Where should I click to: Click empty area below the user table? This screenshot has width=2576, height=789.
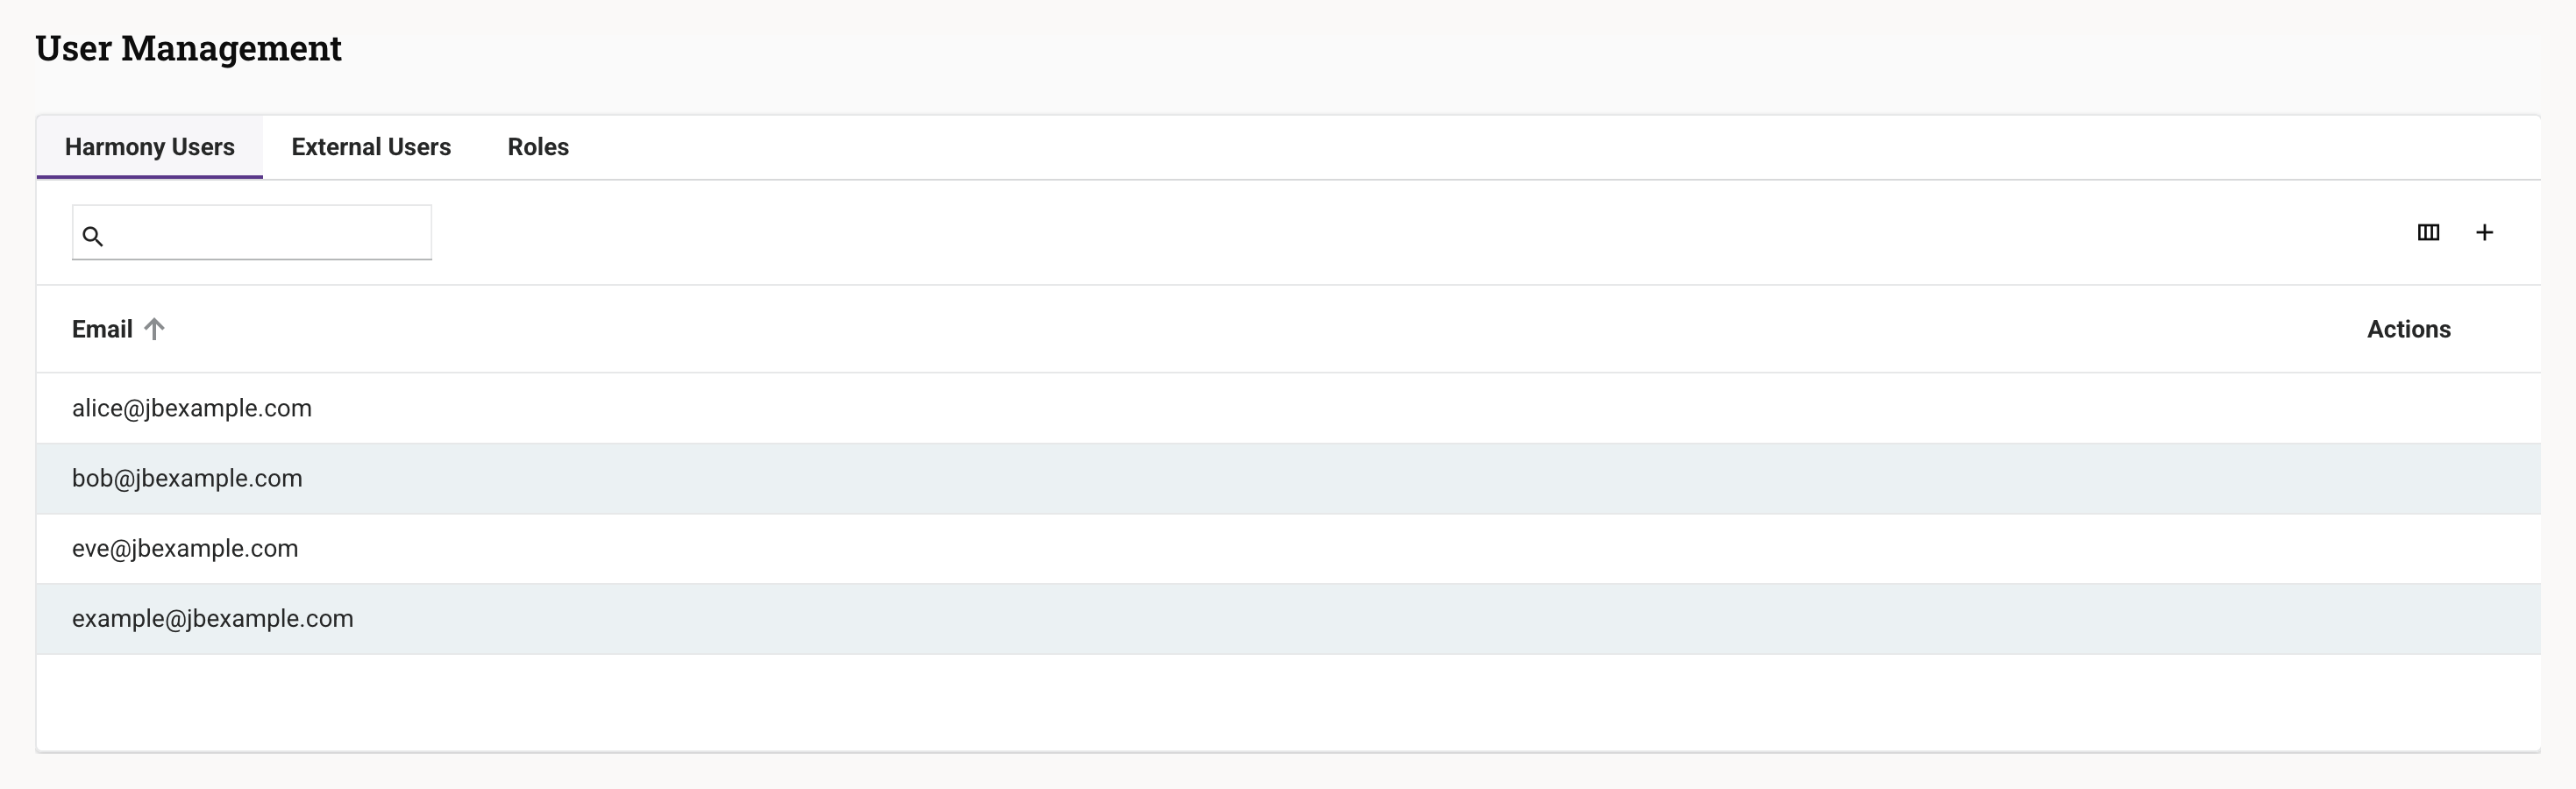[1288, 702]
